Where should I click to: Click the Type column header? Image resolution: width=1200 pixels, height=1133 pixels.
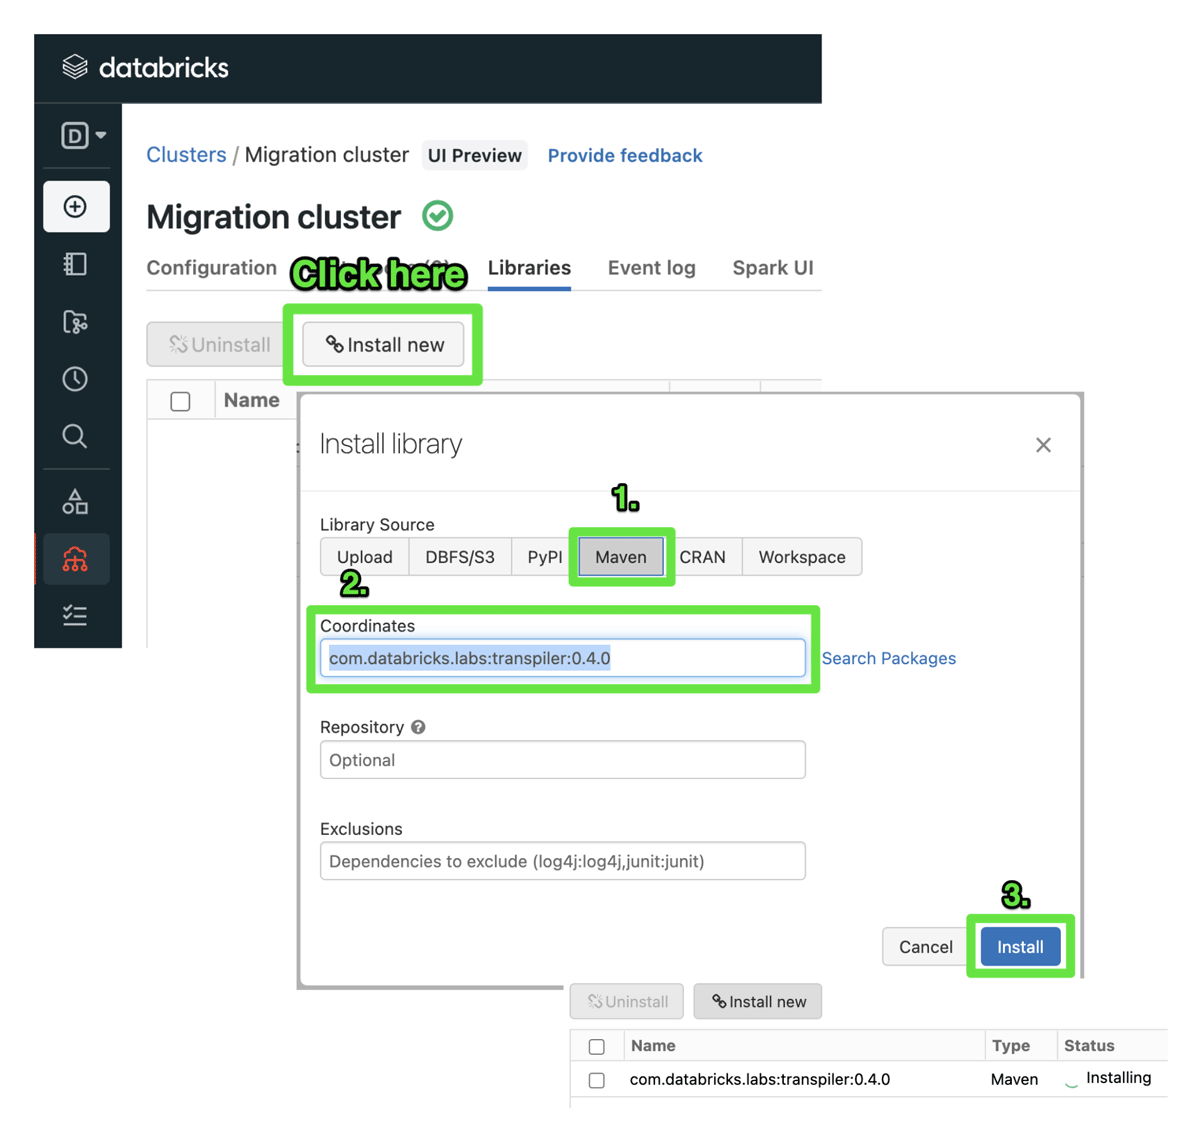tap(1011, 1045)
